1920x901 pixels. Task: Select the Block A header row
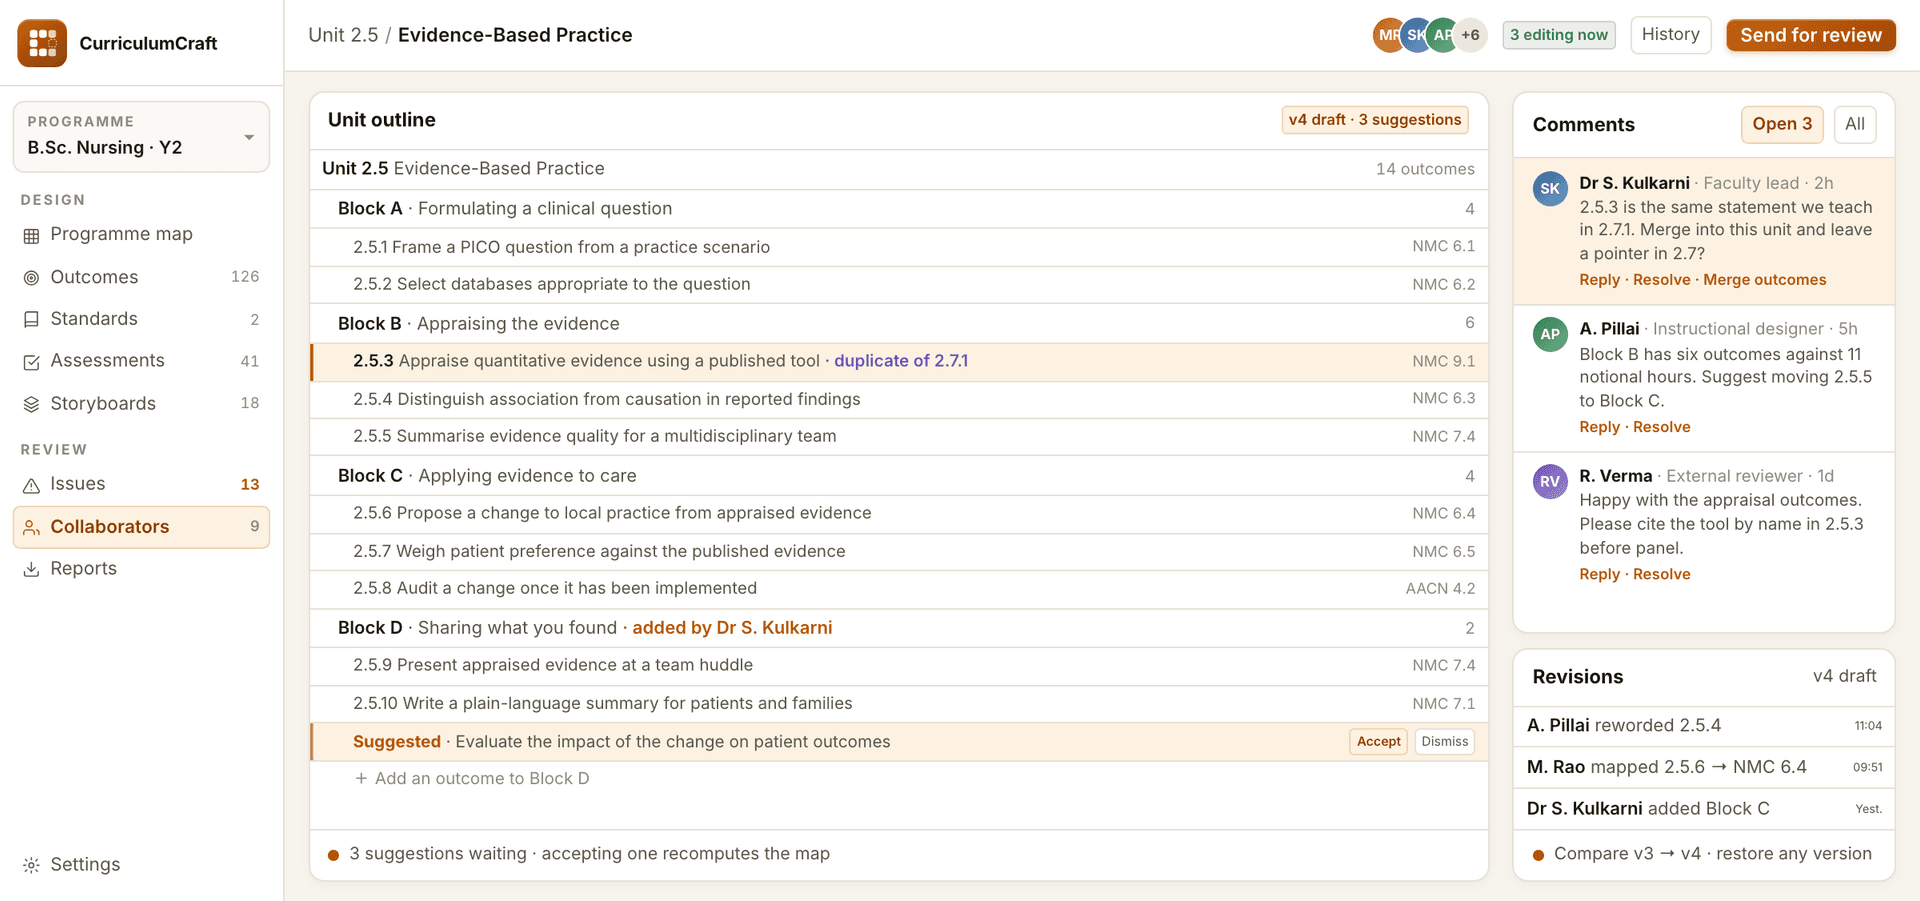tap(899, 209)
